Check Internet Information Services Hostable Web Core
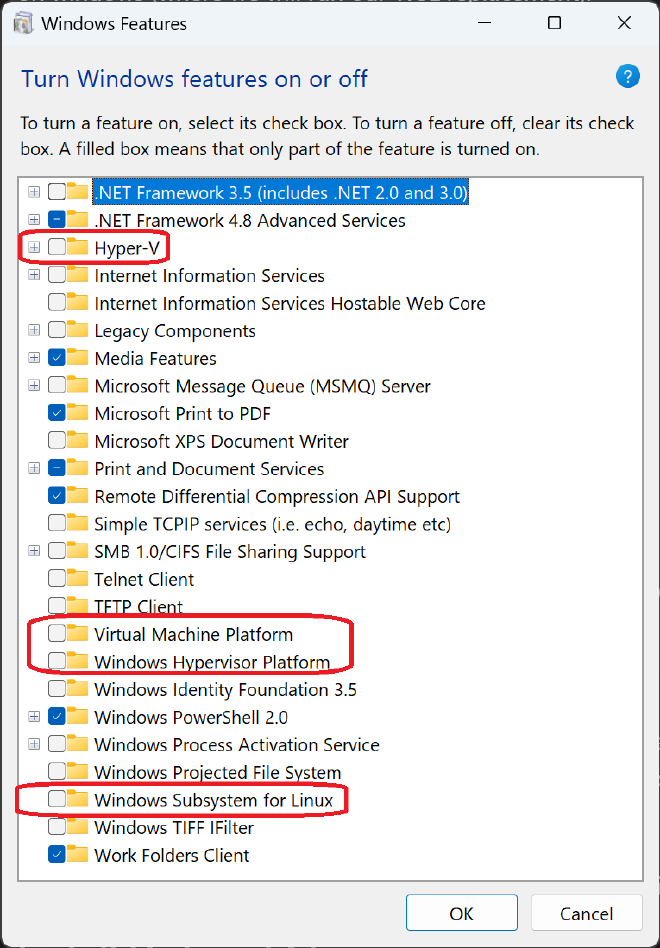 (57, 303)
